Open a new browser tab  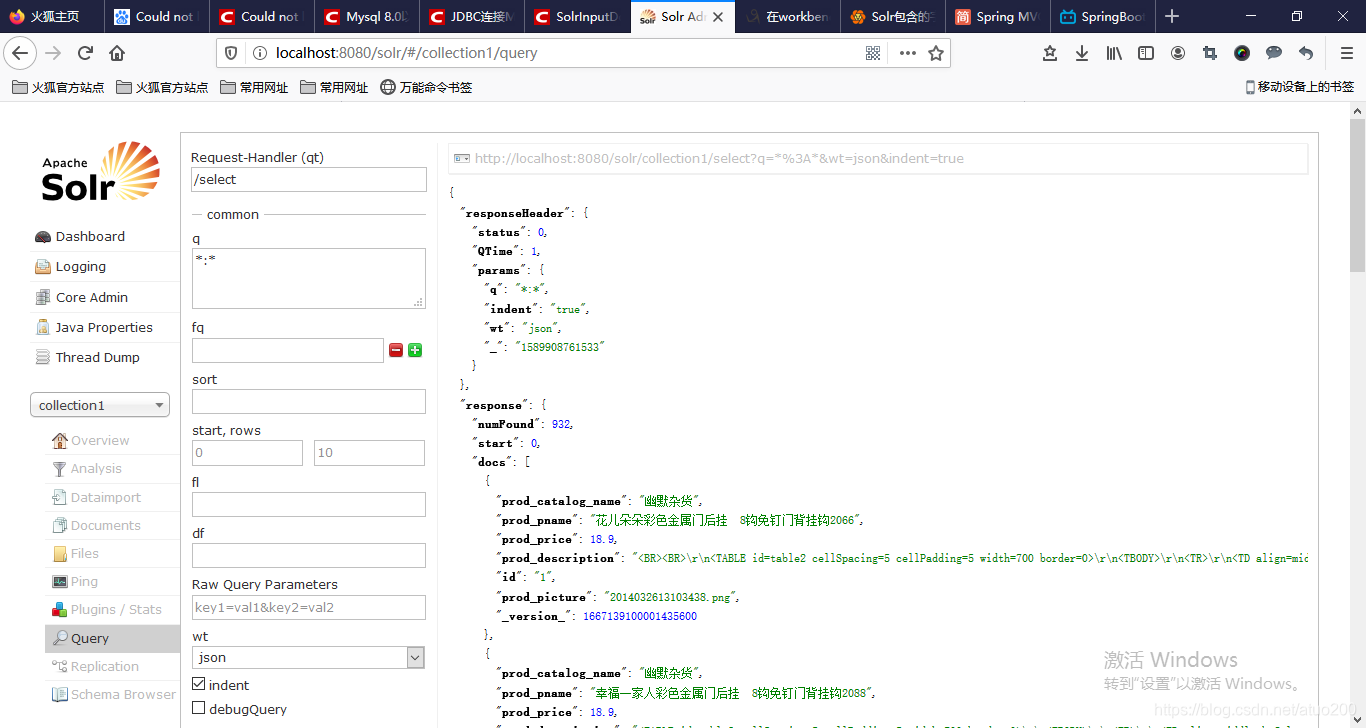tap(1172, 16)
